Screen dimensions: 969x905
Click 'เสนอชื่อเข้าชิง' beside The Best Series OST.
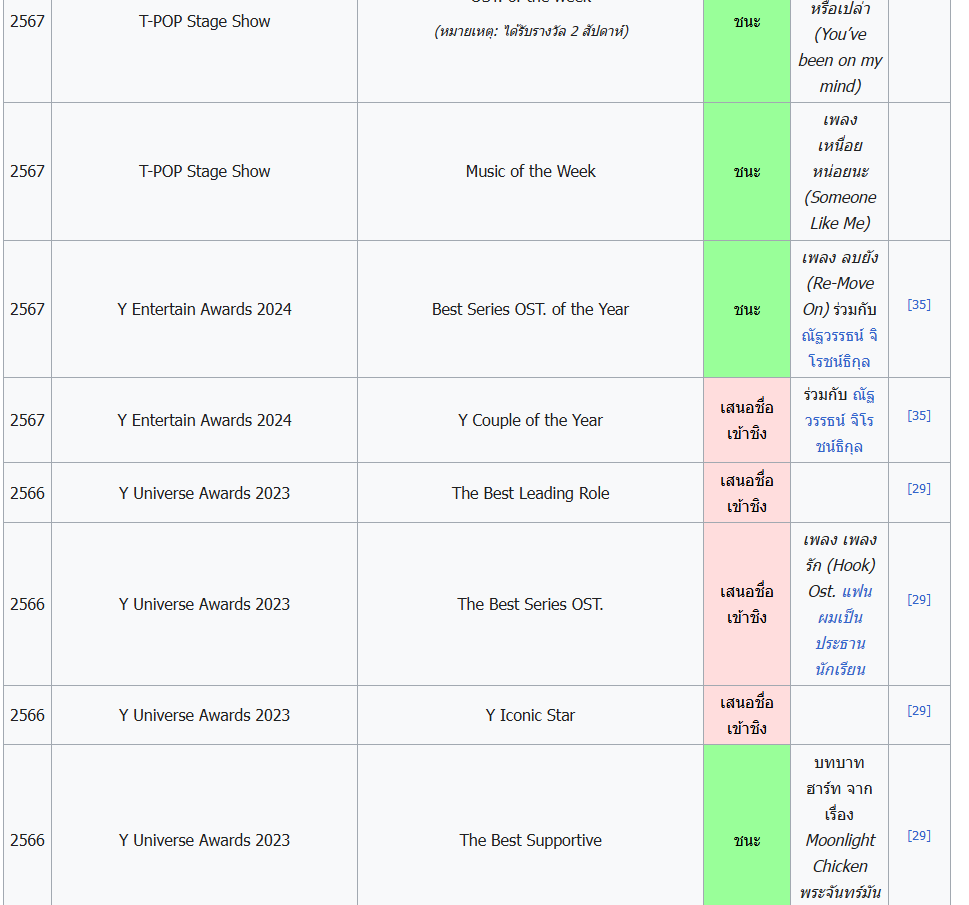[x=747, y=604]
